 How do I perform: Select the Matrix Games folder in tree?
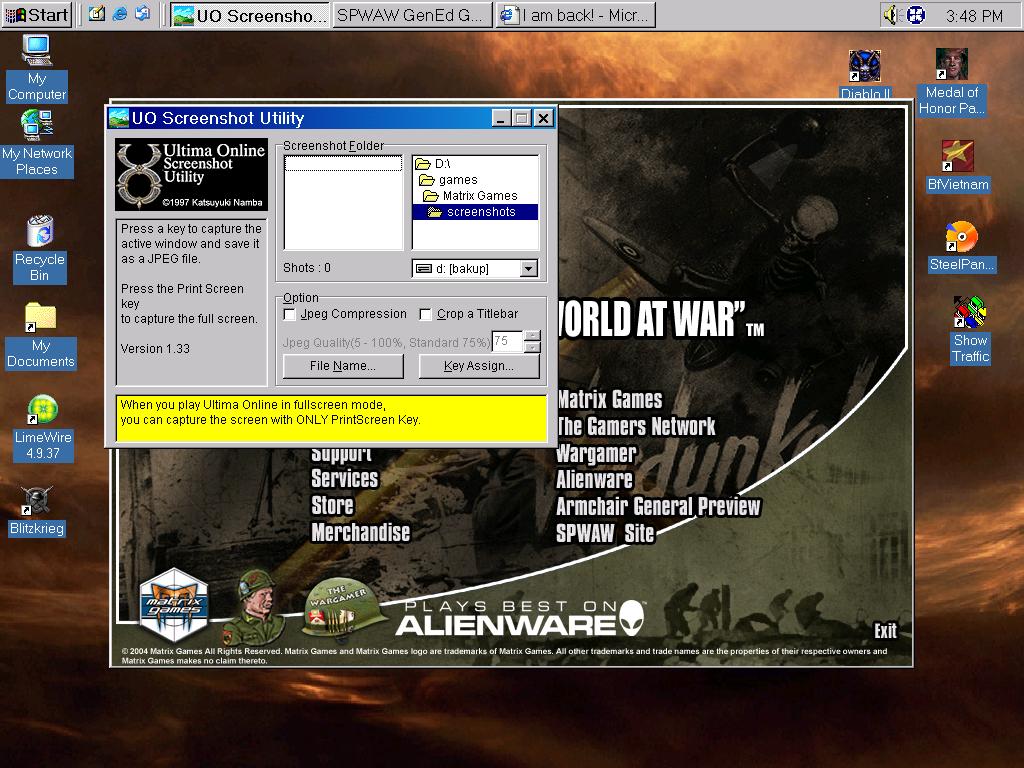pyautogui.click(x=471, y=196)
